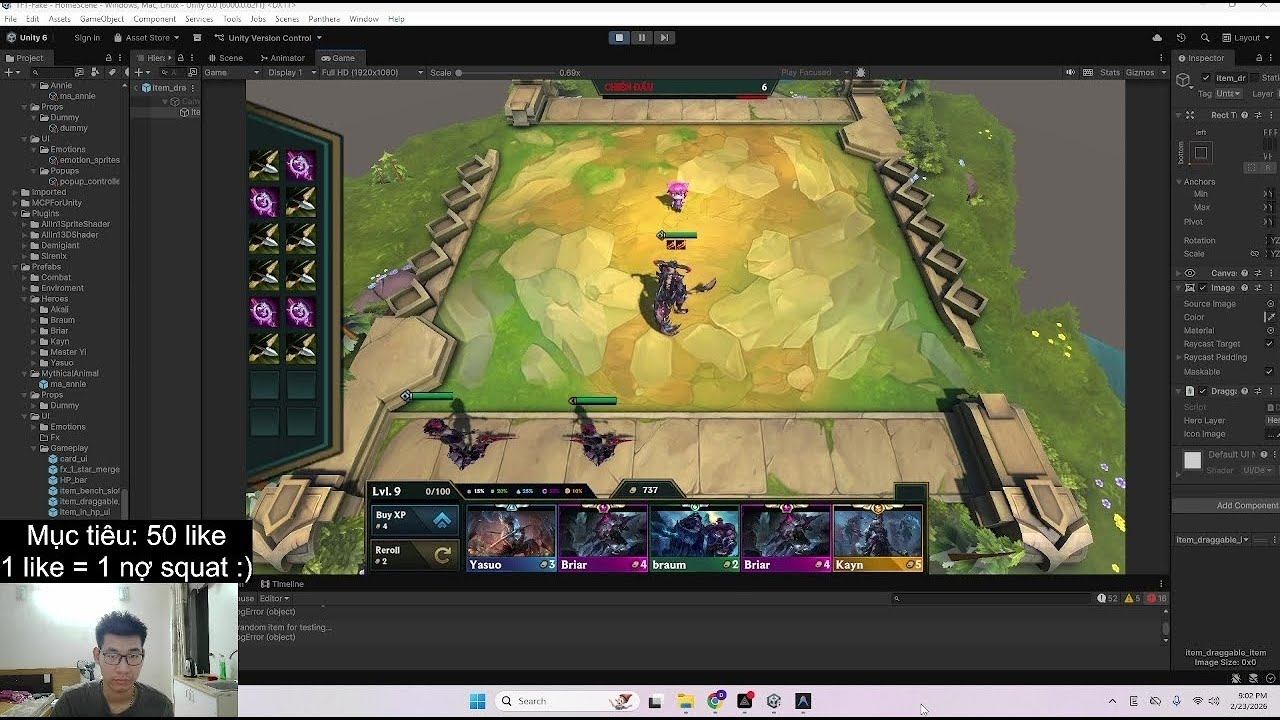Toggle the Scale constrain proportions link icon
Viewport: 1280px width, 720px height.
coord(1254,254)
